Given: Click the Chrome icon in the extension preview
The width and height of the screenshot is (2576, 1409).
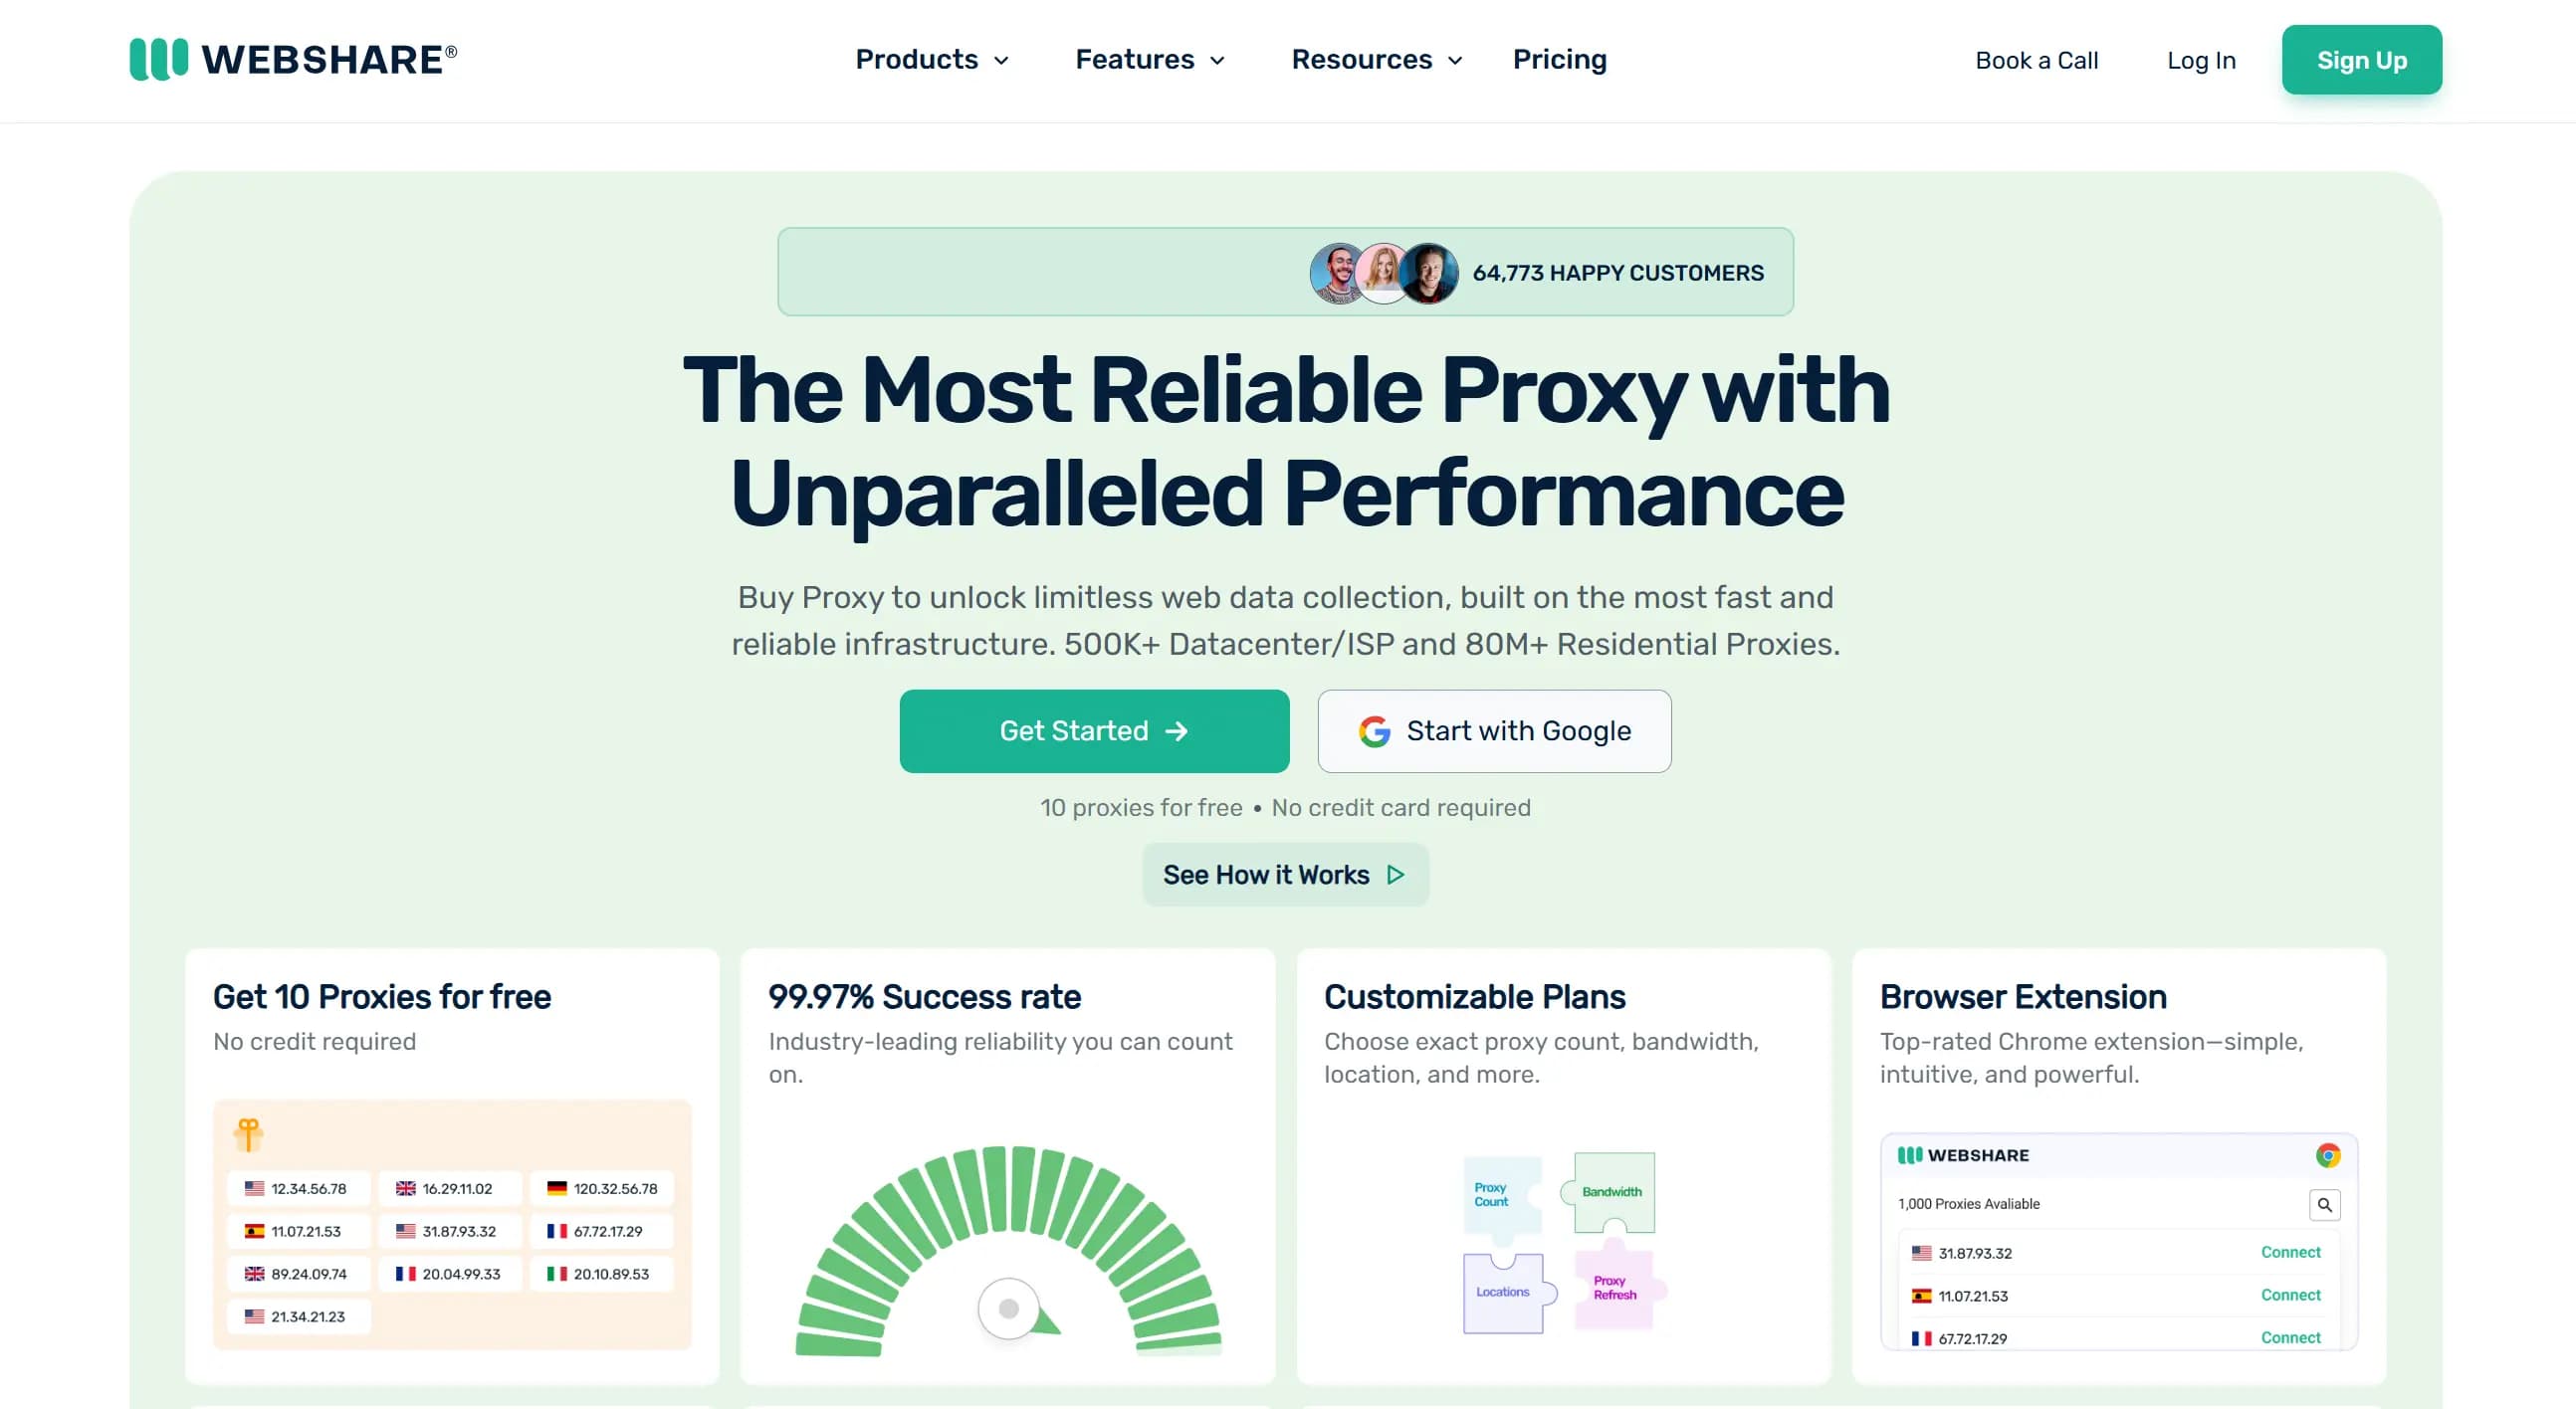Looking at the screenshot, I should pyautogui.click(x=2329, y=1154).
